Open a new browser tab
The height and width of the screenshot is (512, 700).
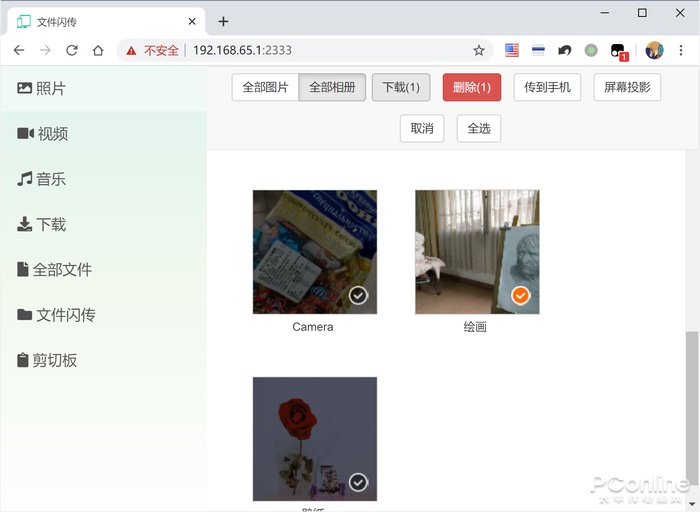click(x=223, y=21)
